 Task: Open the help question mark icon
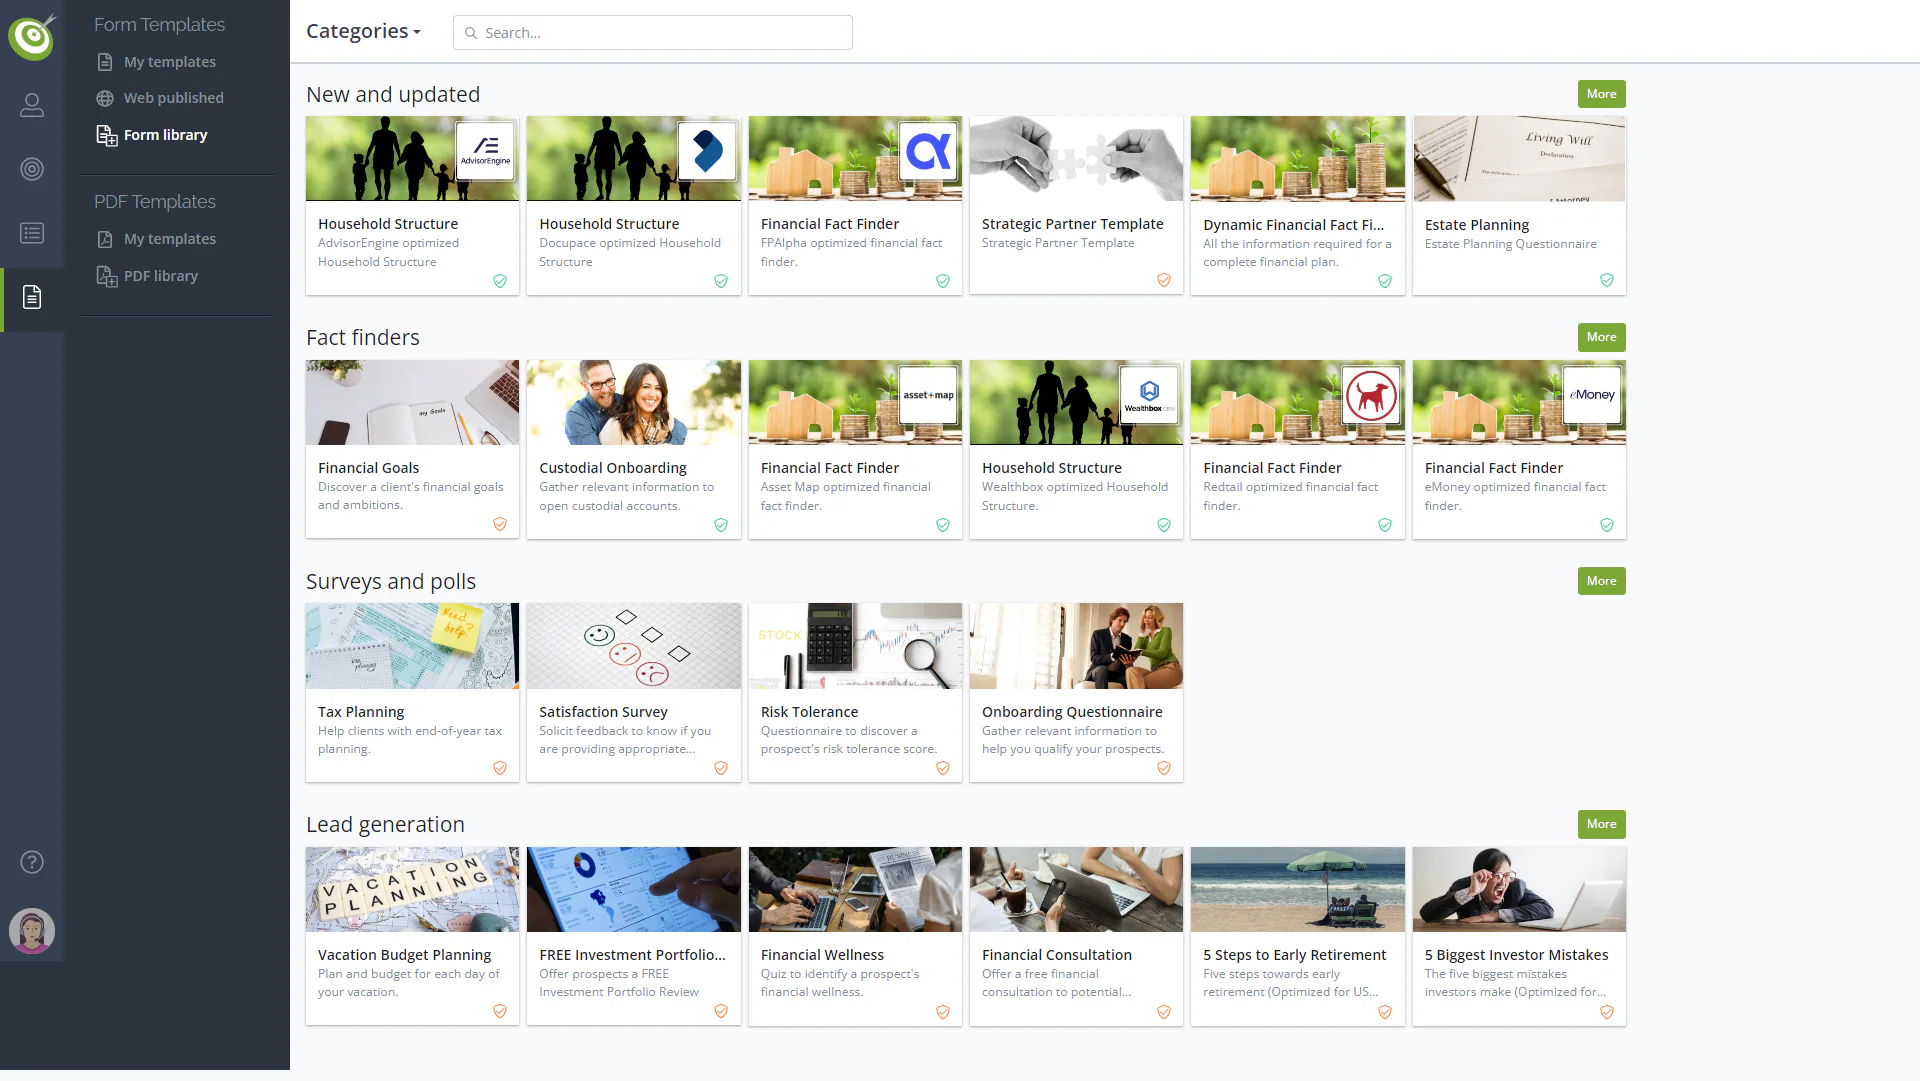[32, 862]
